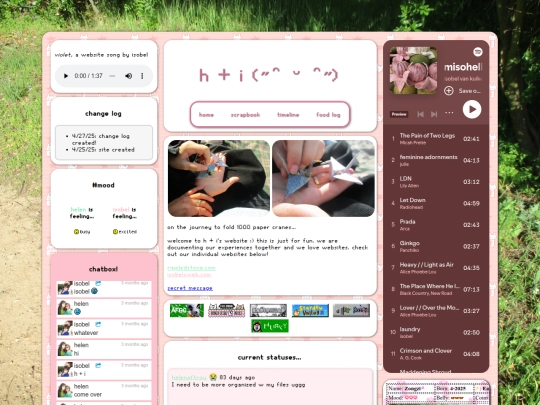Go to the timeline page
This screenshot has width=540, height=405.
tap(288, 115)
